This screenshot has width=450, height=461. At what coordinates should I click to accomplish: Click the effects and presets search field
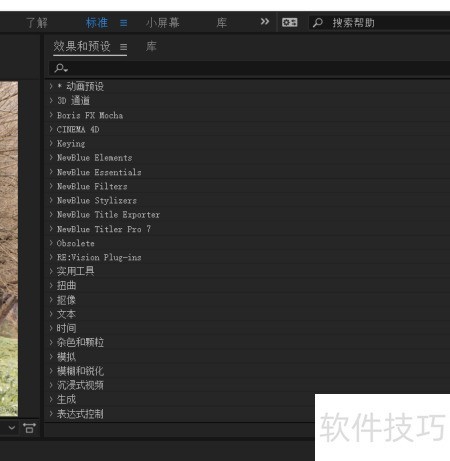click(x=249, y=68)
